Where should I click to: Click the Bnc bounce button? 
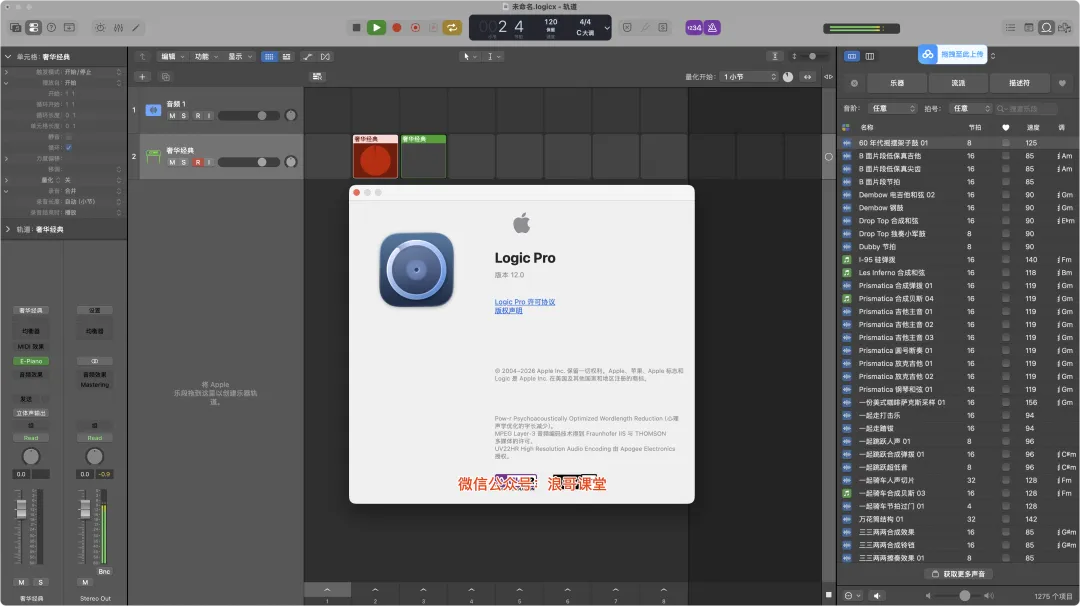tap(104, 572)
